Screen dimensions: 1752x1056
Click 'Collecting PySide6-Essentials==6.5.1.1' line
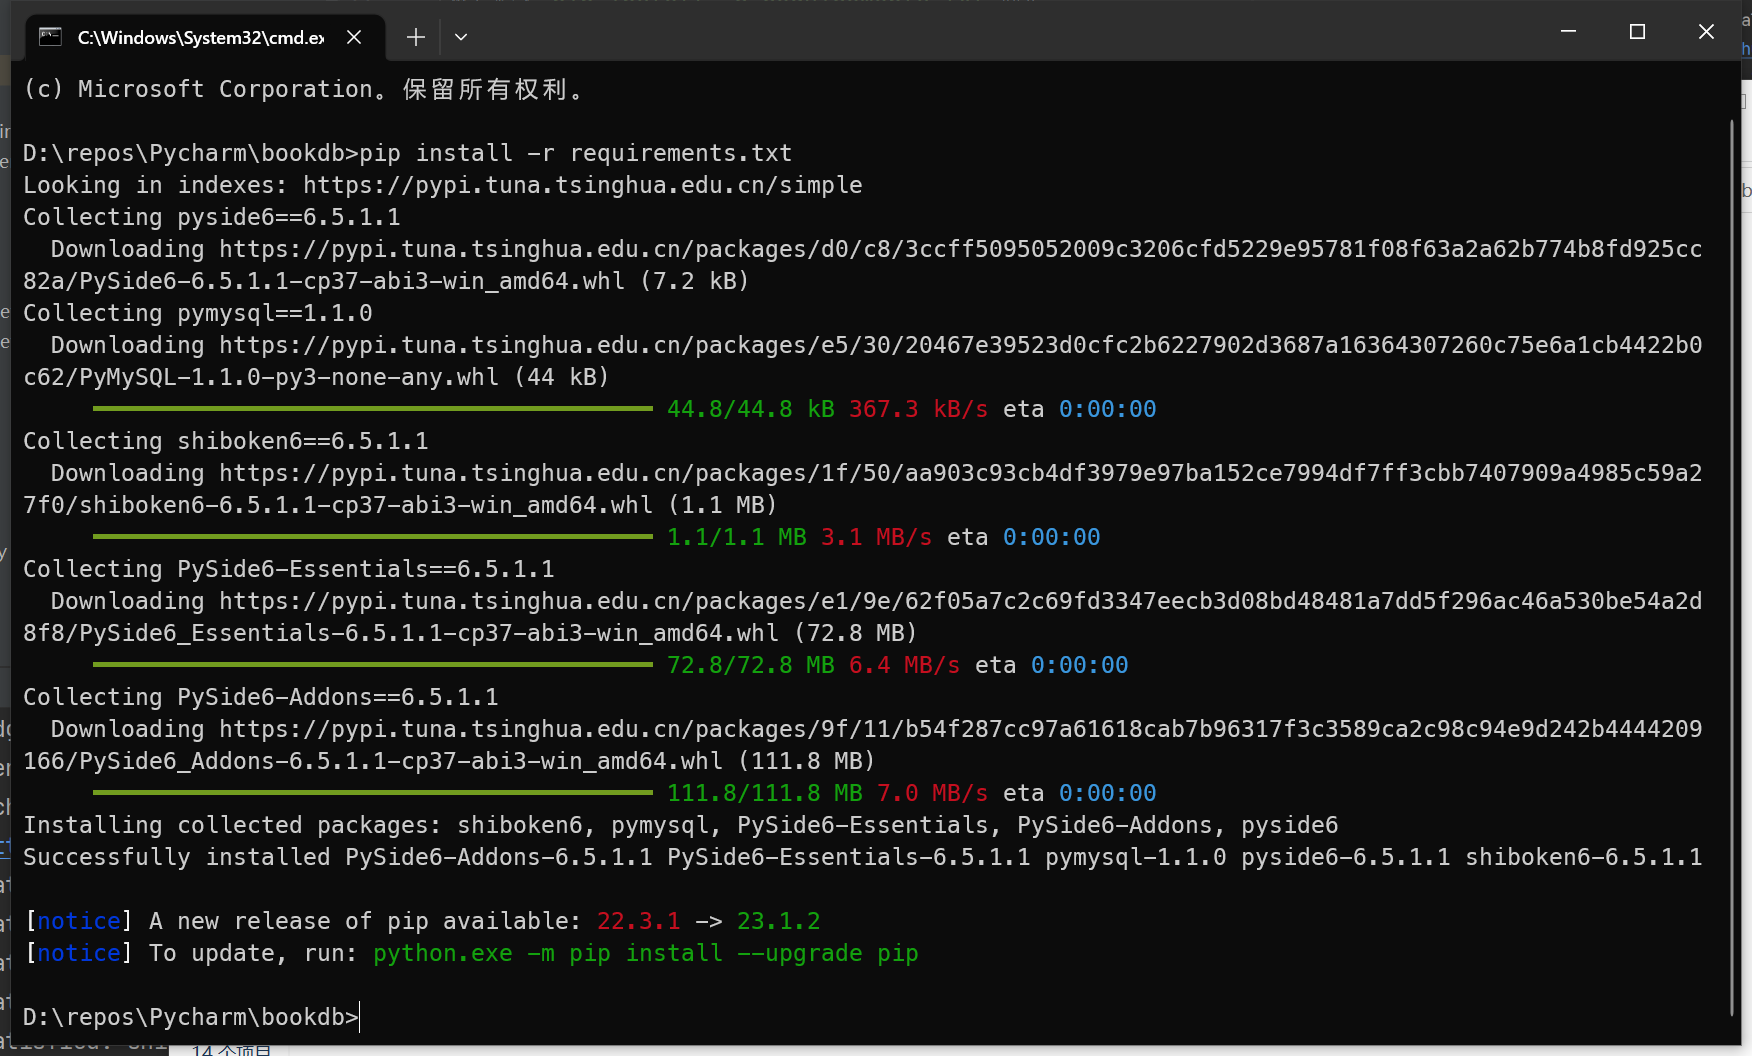[289, 569]
